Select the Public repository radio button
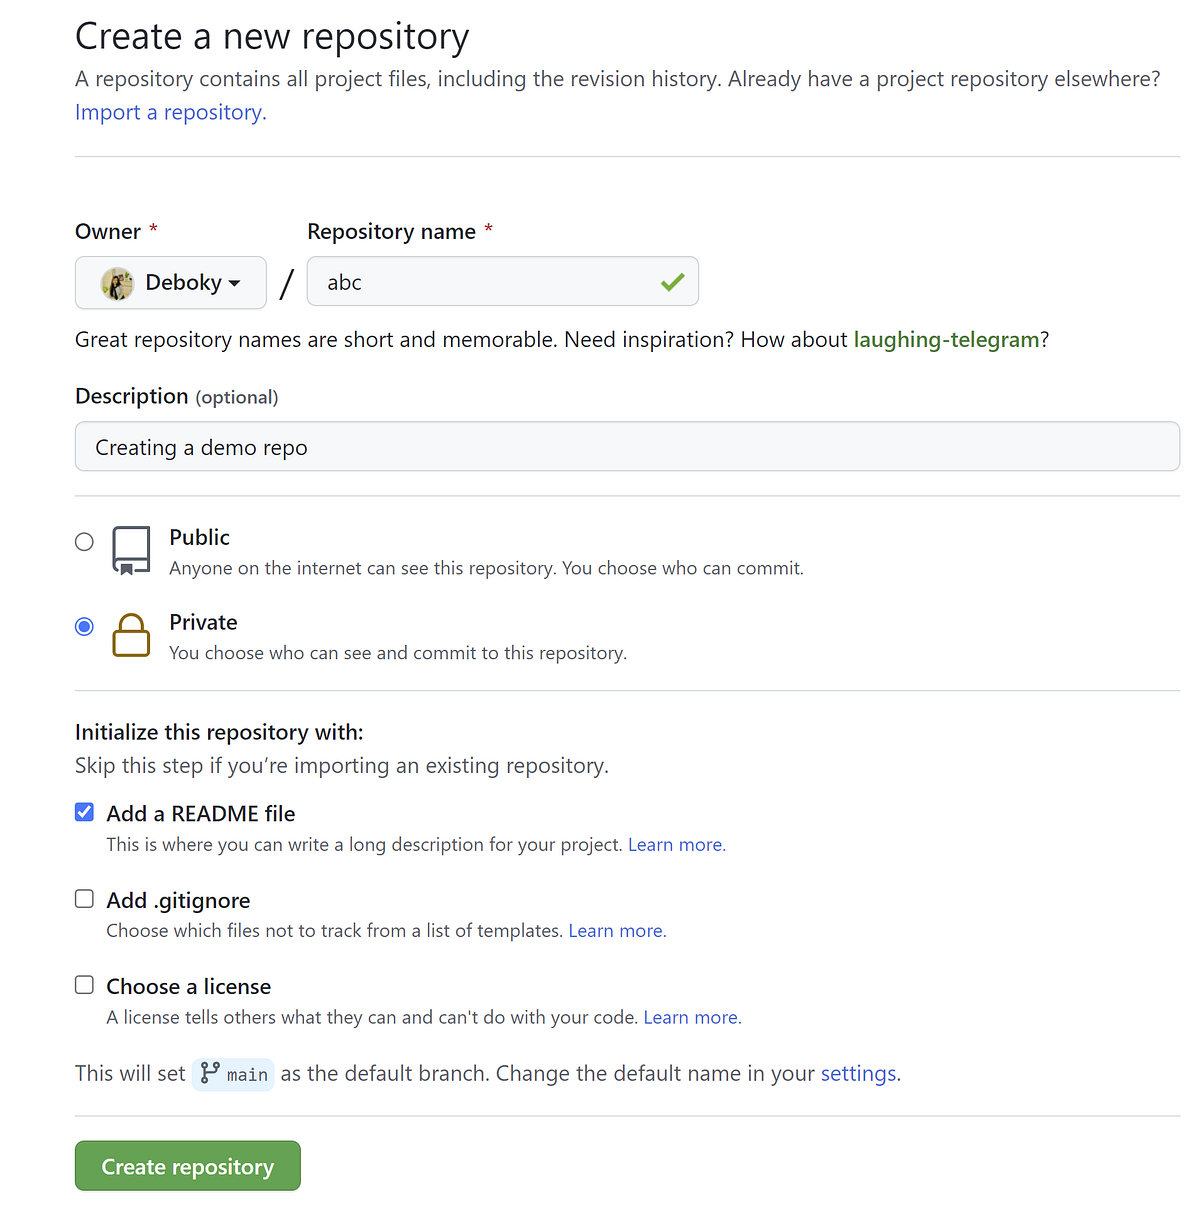Image resolution: width=1200 pixels, height=1218 pixels. point(84,540)
